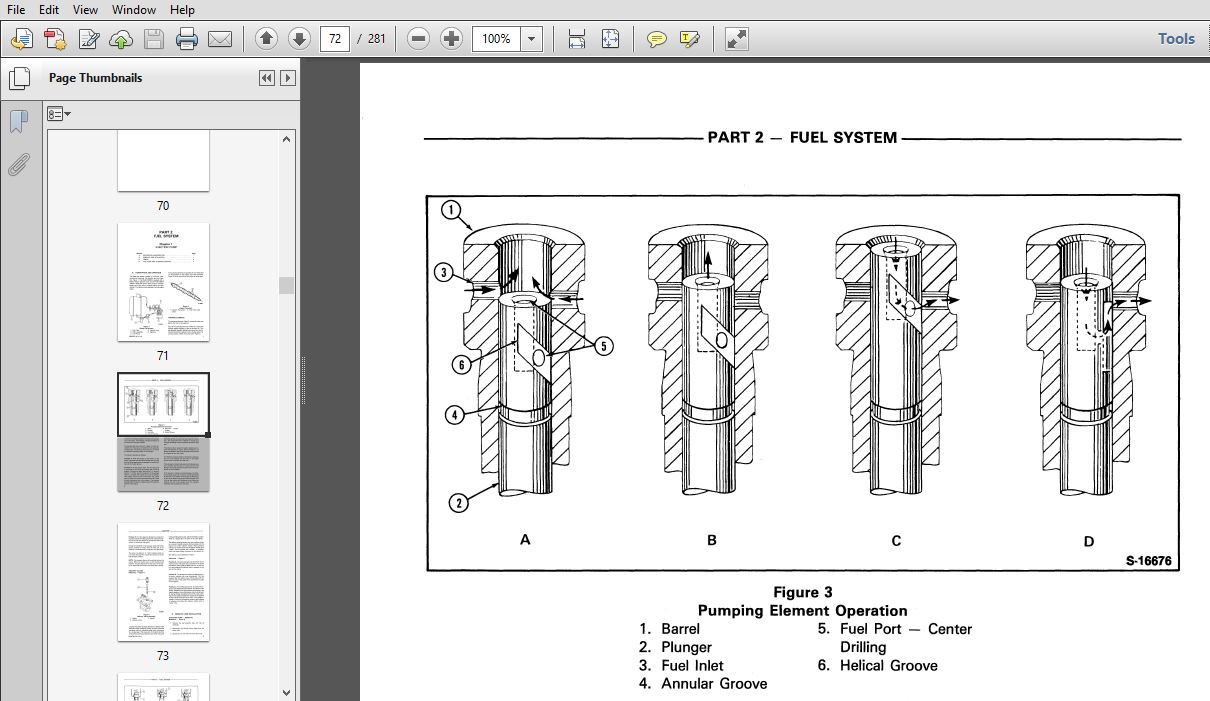Open the zoom level dropdown arrow
Image resolution: width=1210 pixels, height=701 pixels.
click(532, 39)
